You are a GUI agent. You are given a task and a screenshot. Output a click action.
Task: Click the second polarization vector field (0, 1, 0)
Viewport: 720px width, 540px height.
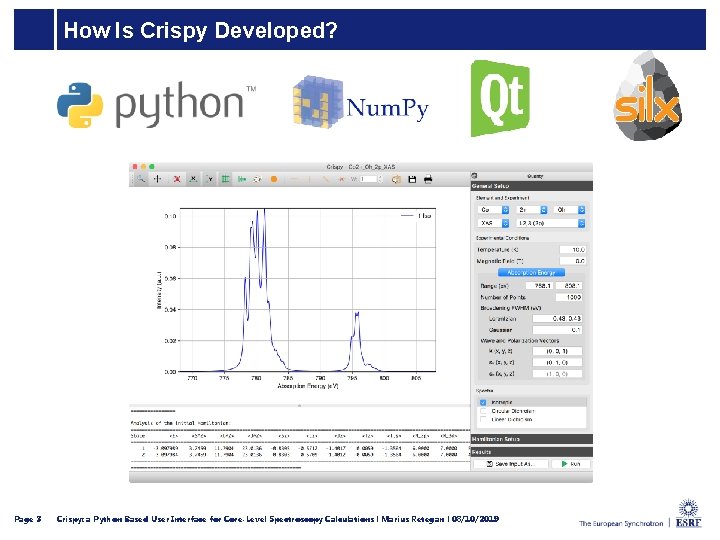pyautogui.click(x=557, y=363)
